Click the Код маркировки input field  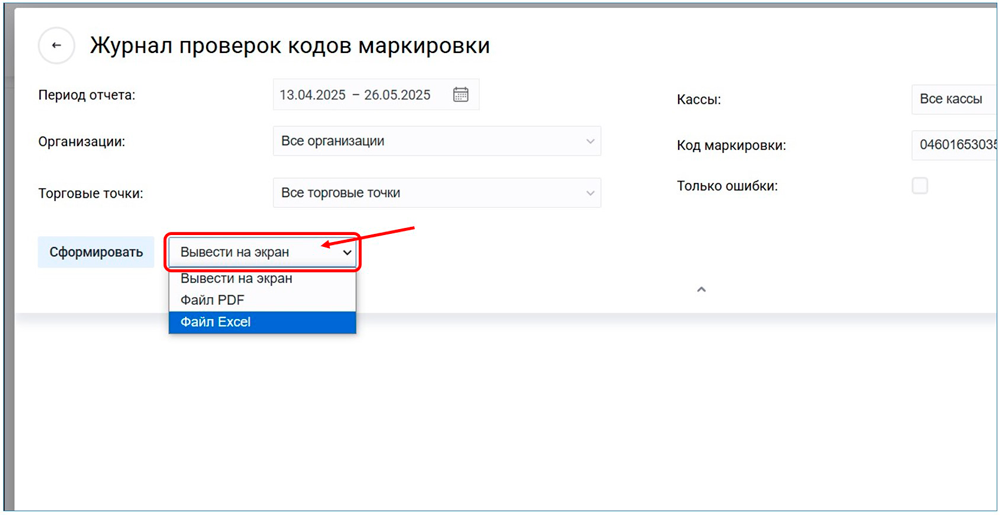click(957, 145)
